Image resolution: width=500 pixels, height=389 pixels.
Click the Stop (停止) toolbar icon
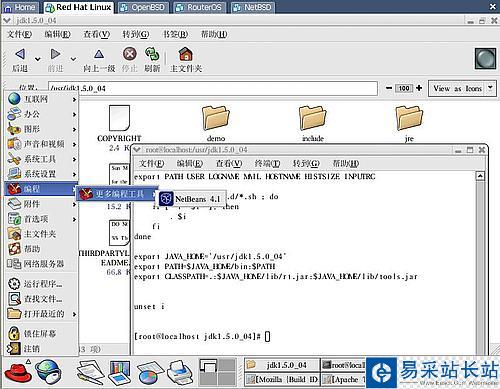(x=130, y=54)
